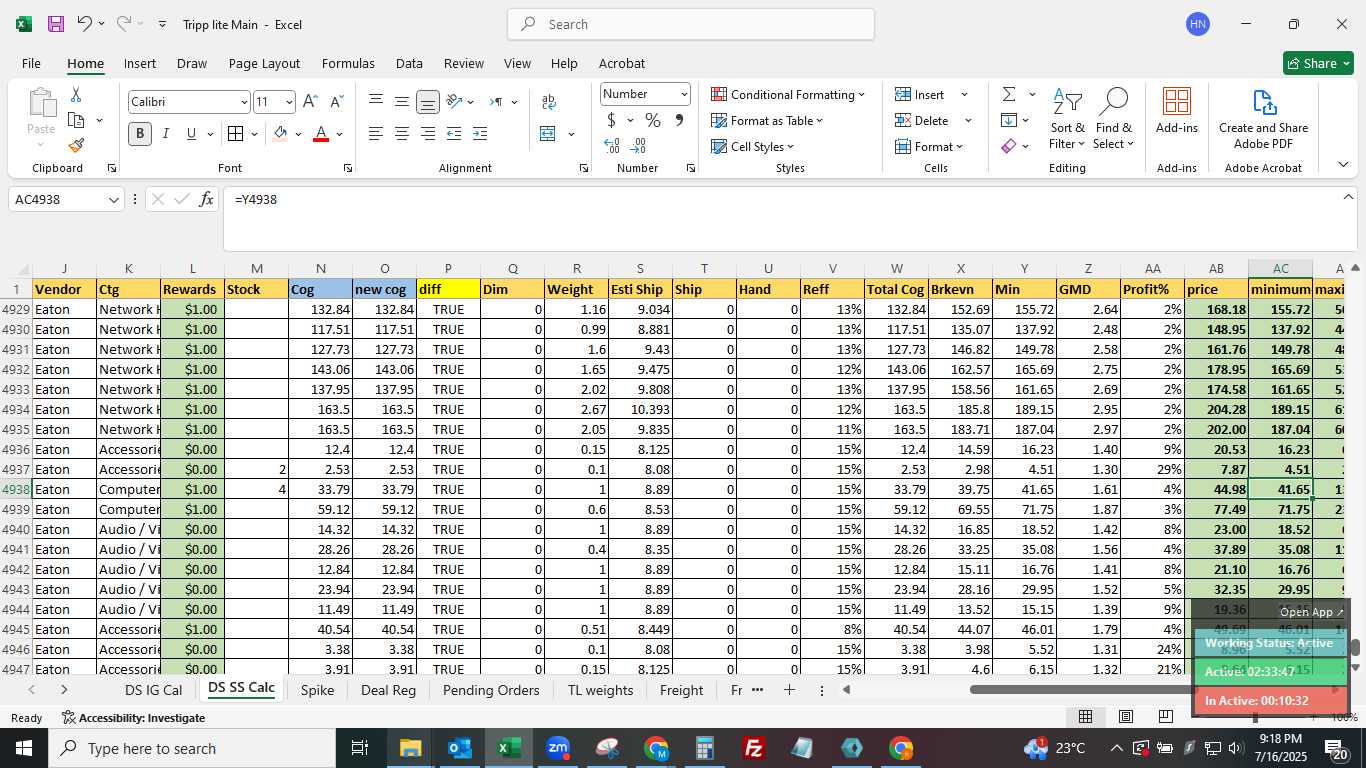Click the Save icon in title bar
This screenshot has width=1366, height=768.
pos(56,24)
